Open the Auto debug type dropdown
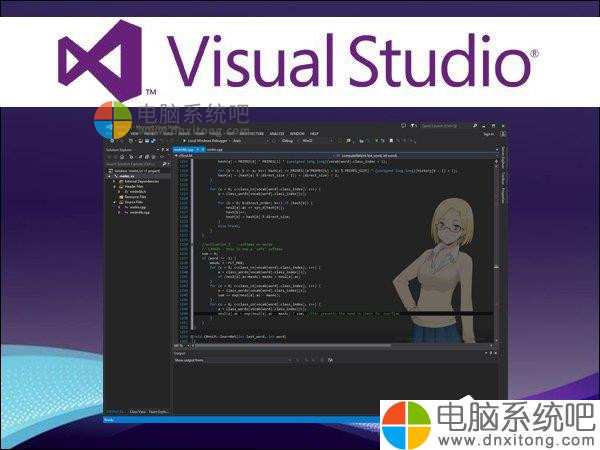Viewport: 600px width, 450px height. click(x=251, y=141)
